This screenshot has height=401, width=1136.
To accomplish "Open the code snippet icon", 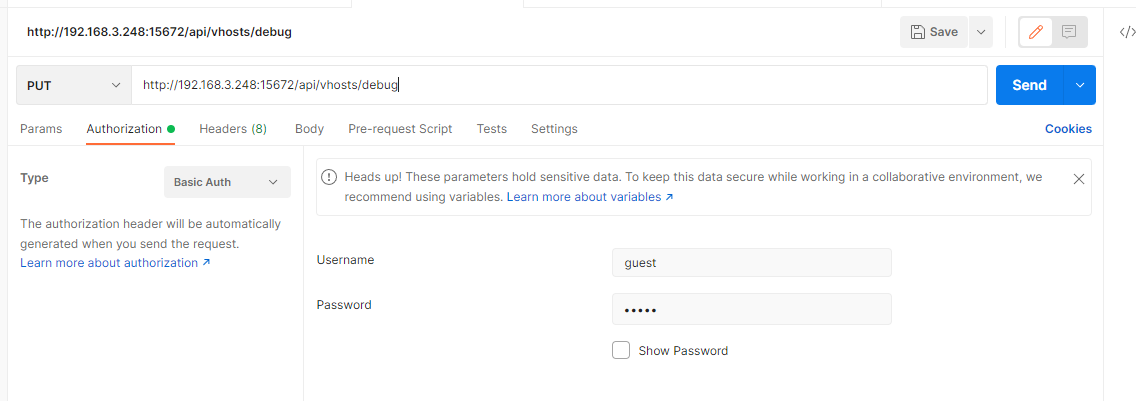I will (x=1126, y=32).
